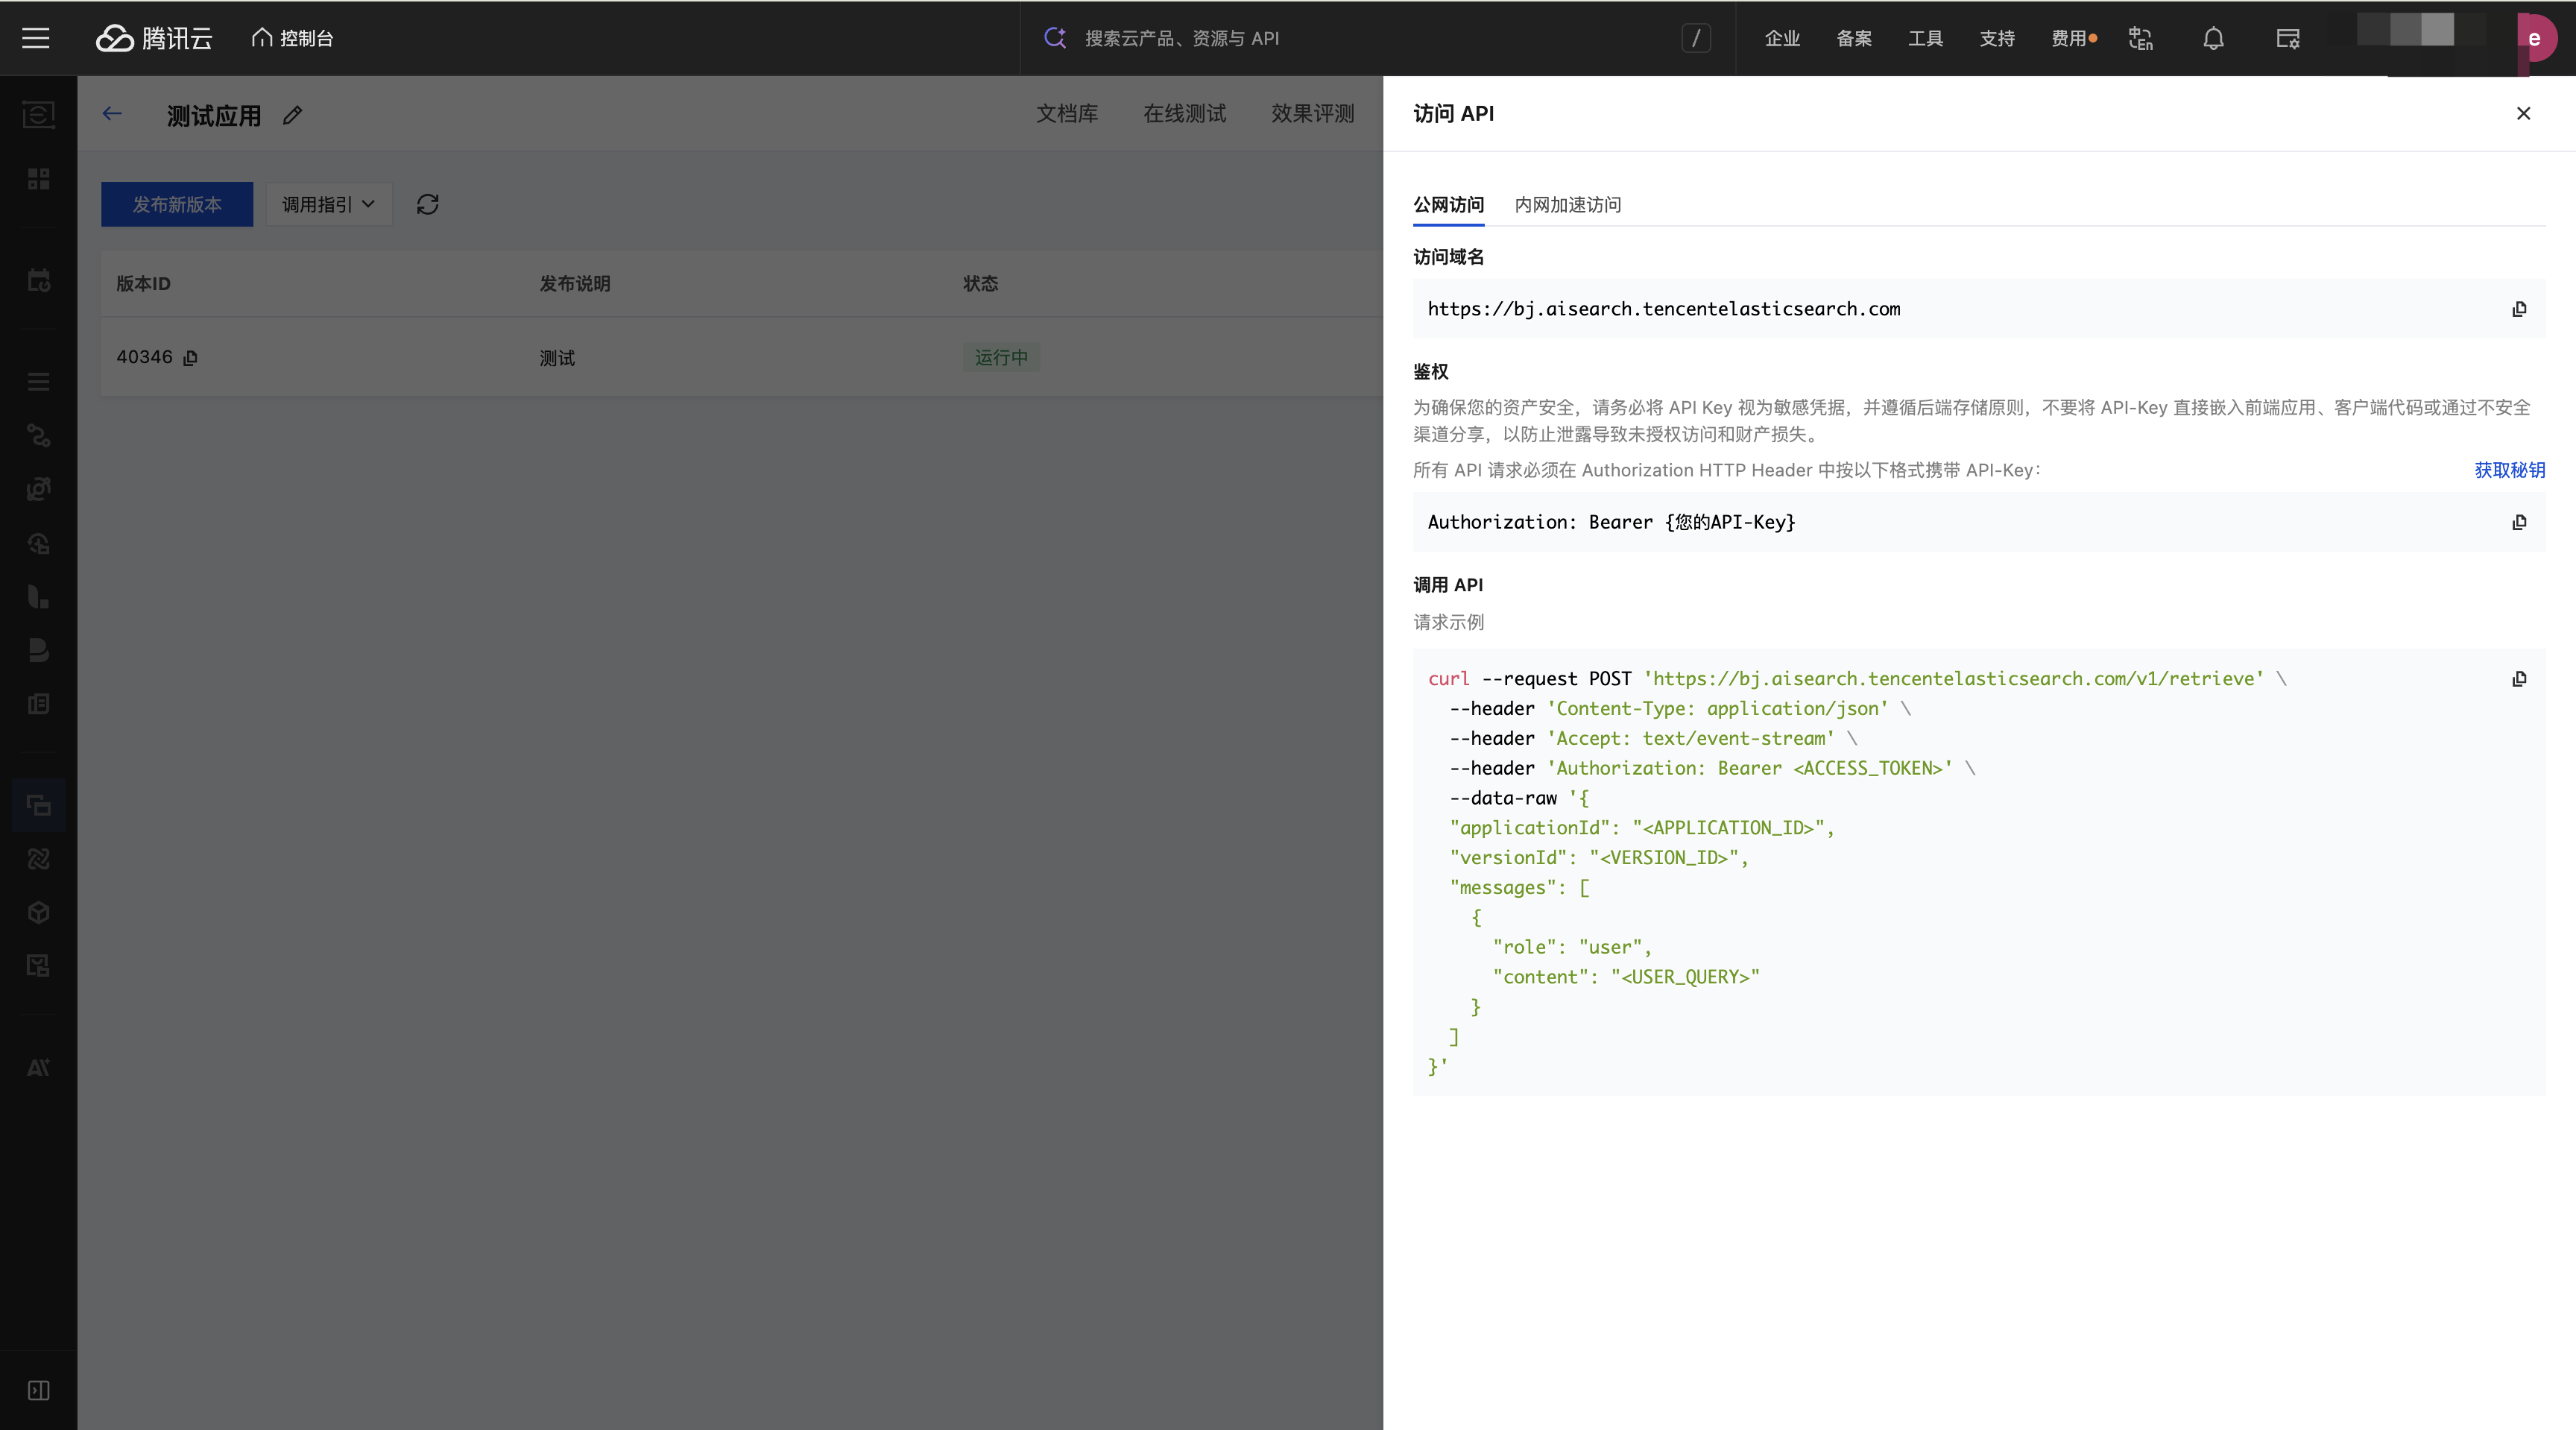Viewport: 2576px width, 1430px height.
Task: Open the sidebar document list icon
Action: [x=38, y=704]
